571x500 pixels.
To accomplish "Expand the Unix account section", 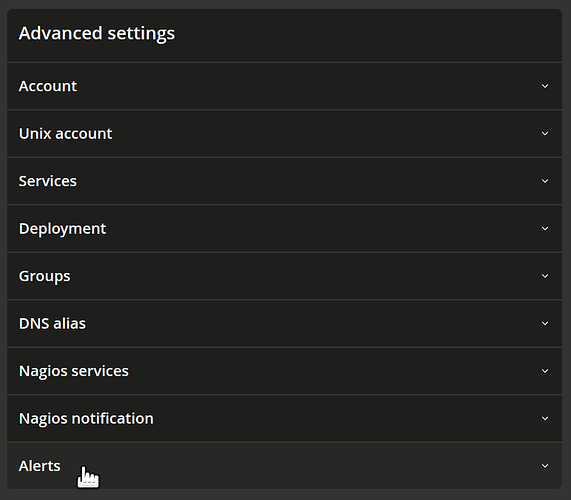I will pyautogui.click(x=284, y=134).
